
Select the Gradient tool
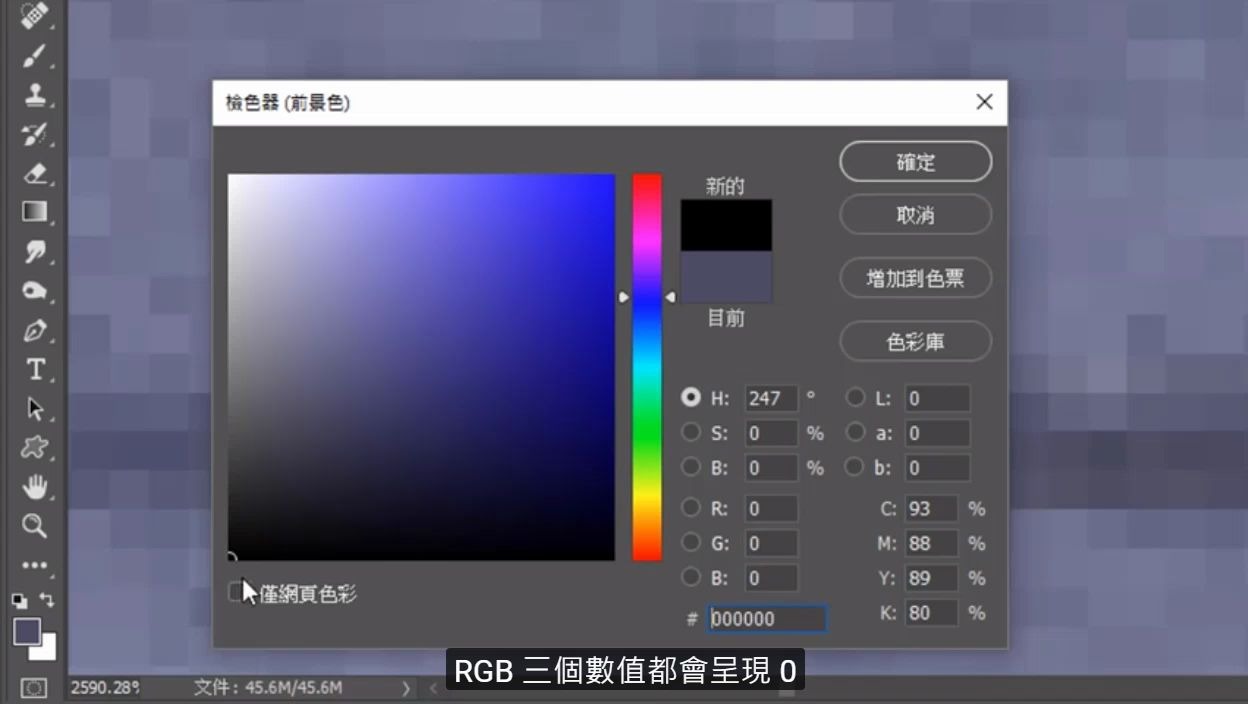click(x=33, y=212)
